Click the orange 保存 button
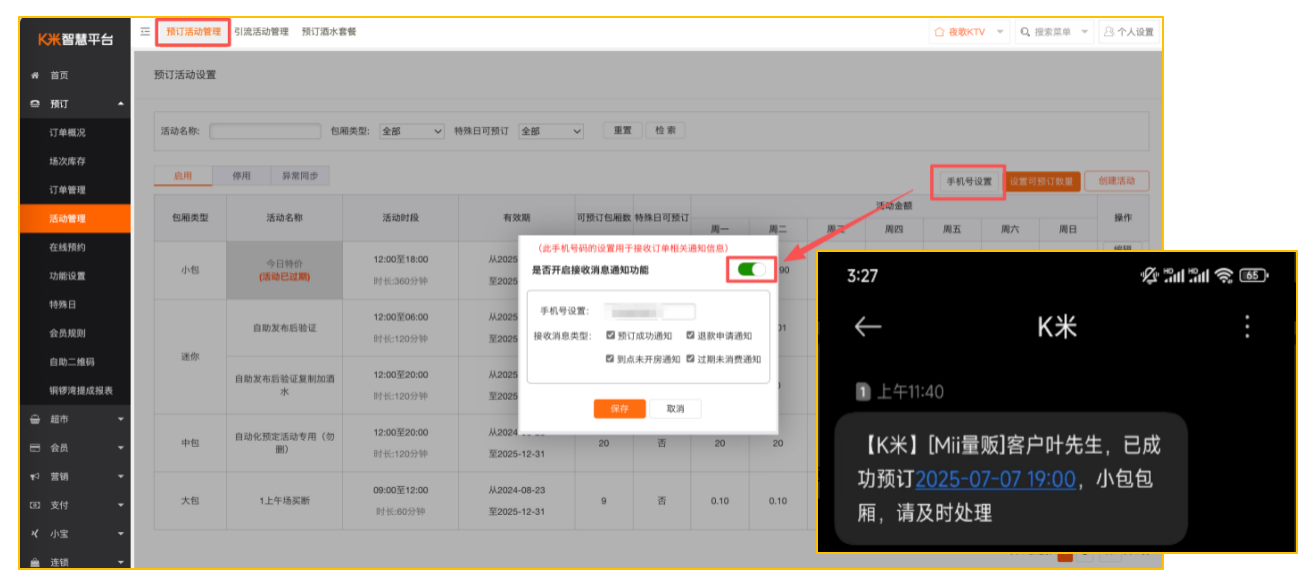Image resolution: width=1316 pixels, height=582 pixels. click(x=618, y=409)
